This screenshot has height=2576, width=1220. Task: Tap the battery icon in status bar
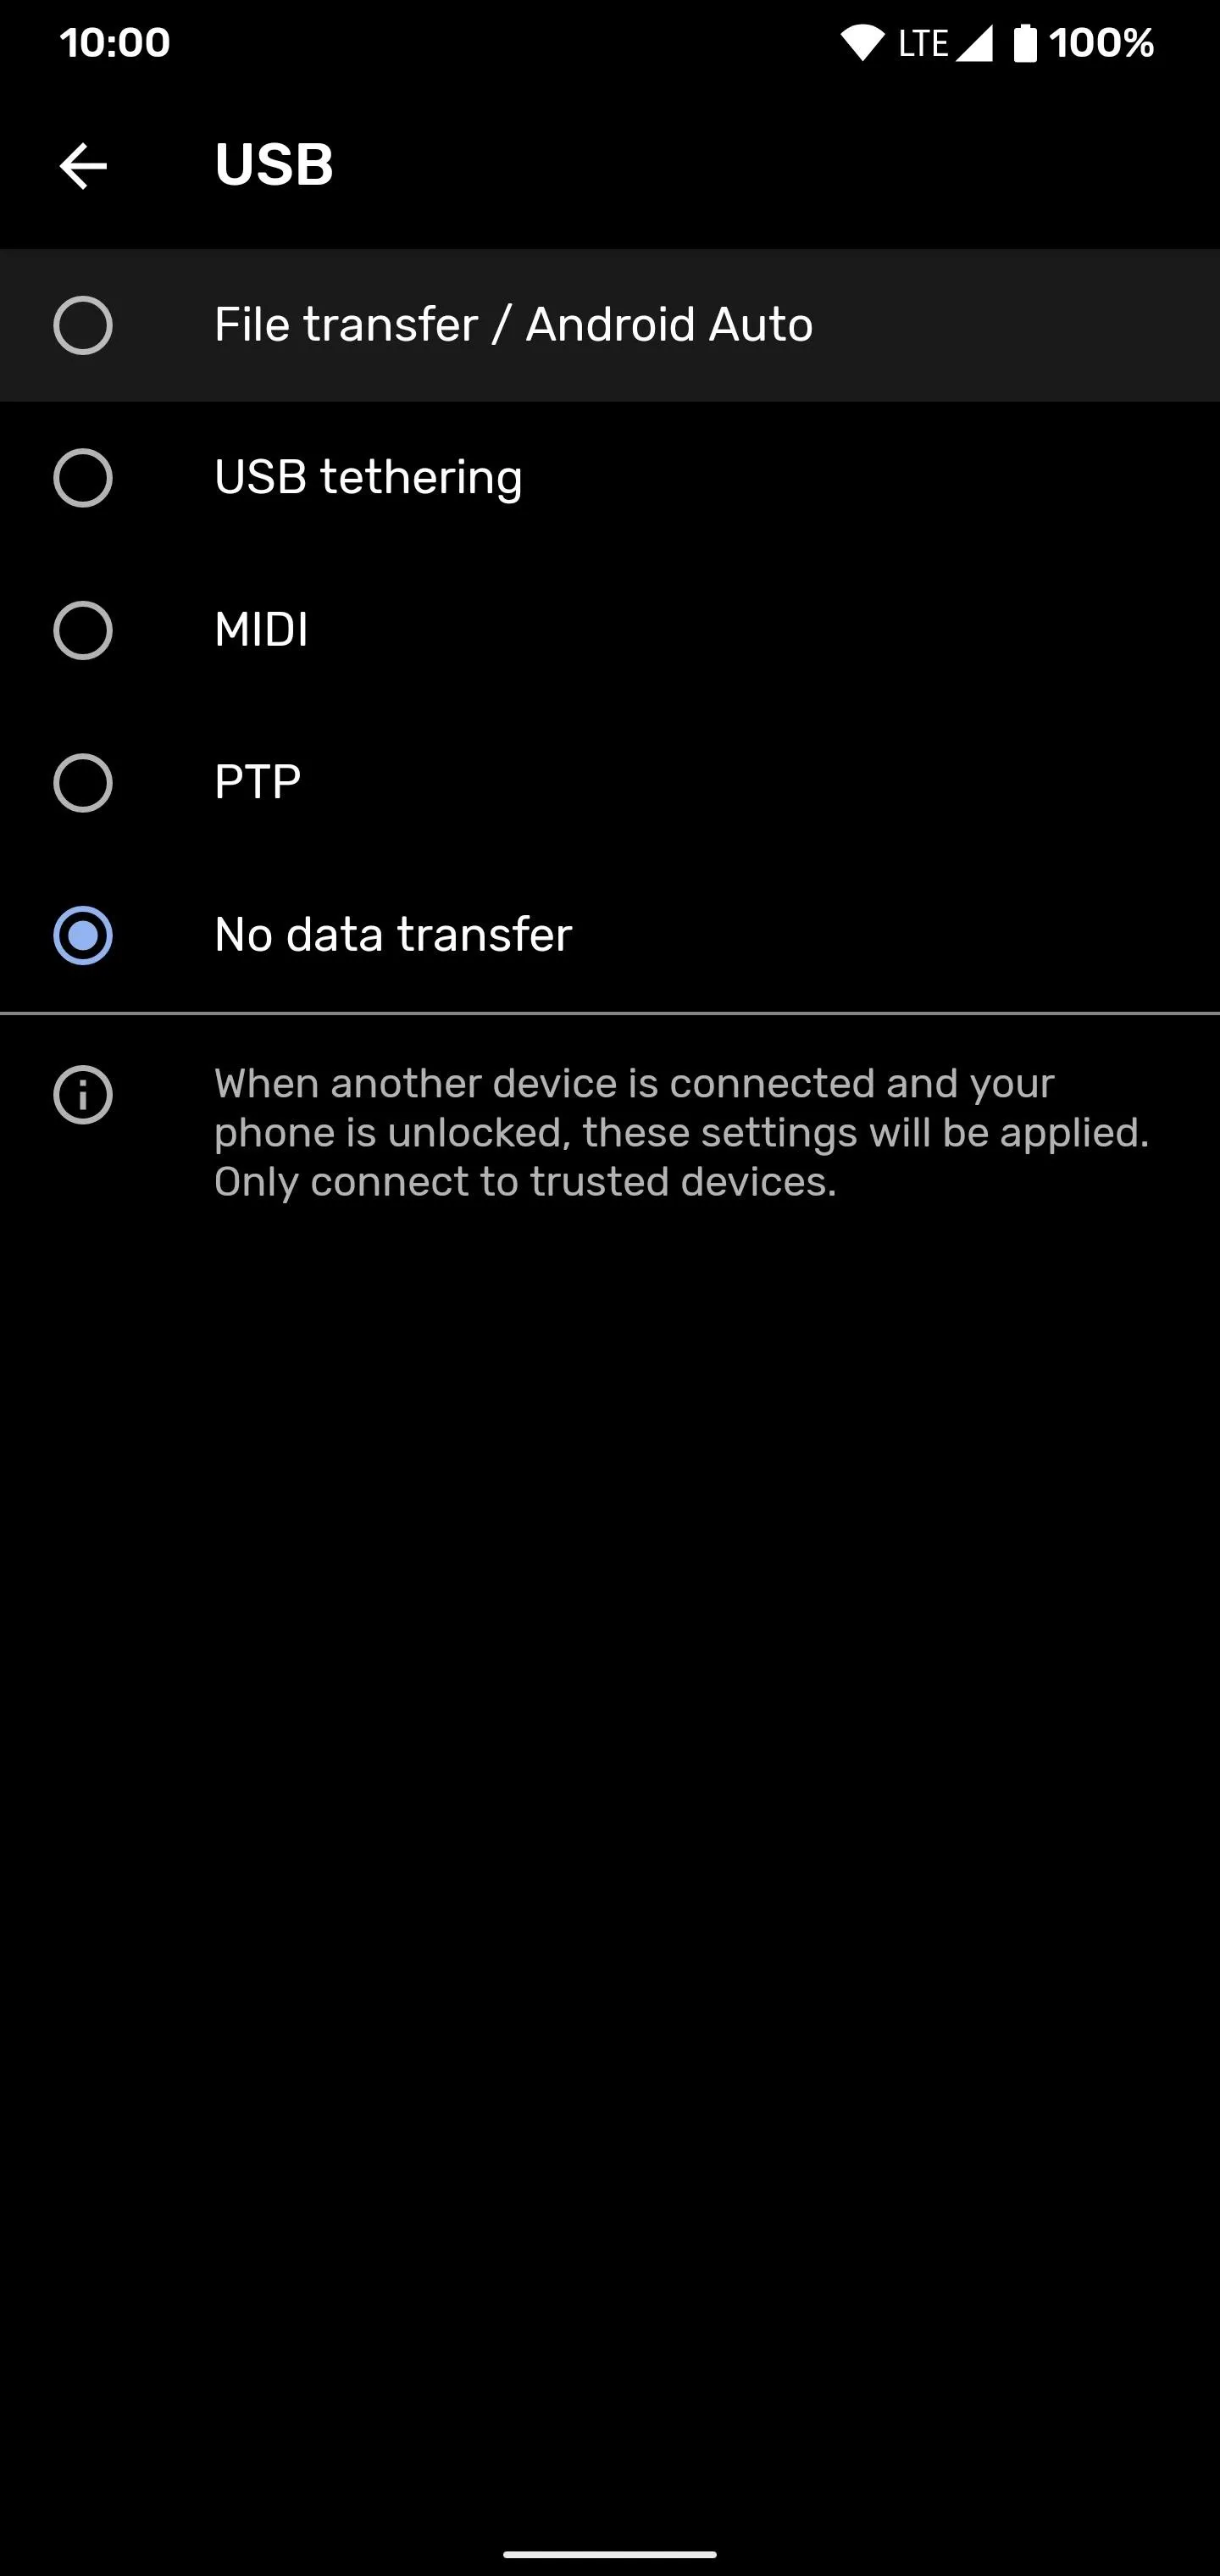point(1025,43)
